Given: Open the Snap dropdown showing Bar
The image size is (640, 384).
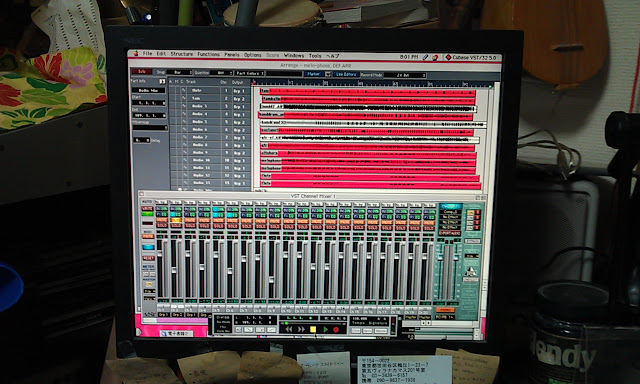Looking at the screenshot, I should (x=180, y=72).
